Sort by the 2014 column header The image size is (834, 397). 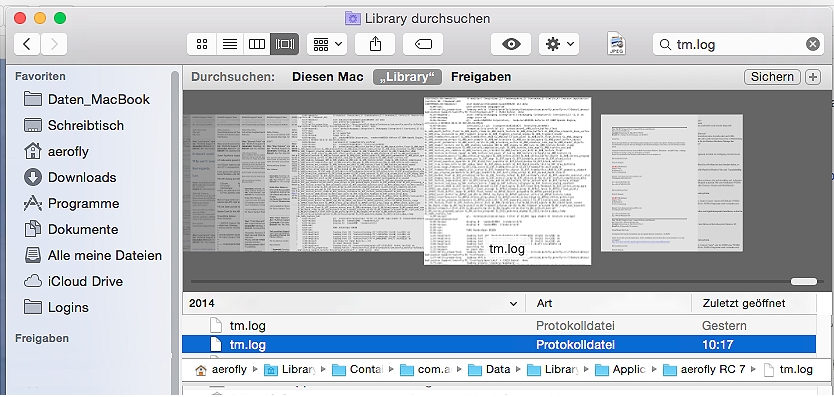click(353, 303)
